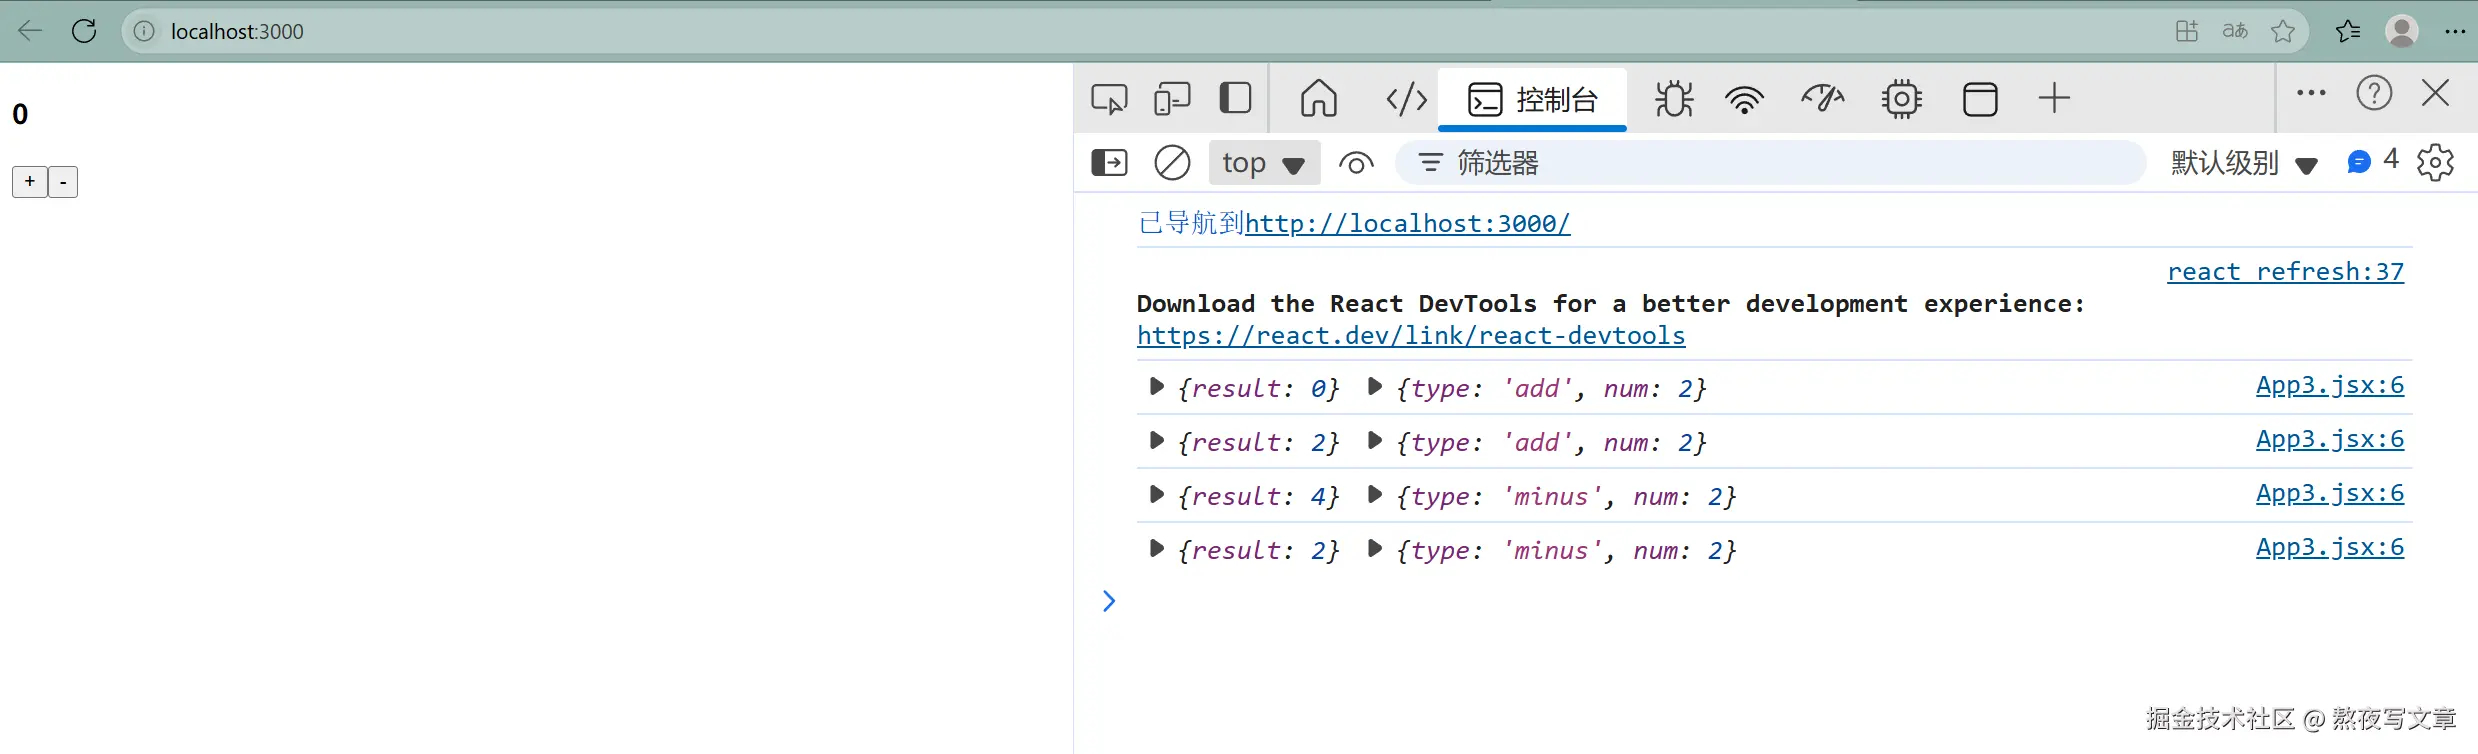Follow the http://localhost:3000/ navigation link
Image resolution: width=2478 pixels, height=754 pixels.
tap(1407, 223)
